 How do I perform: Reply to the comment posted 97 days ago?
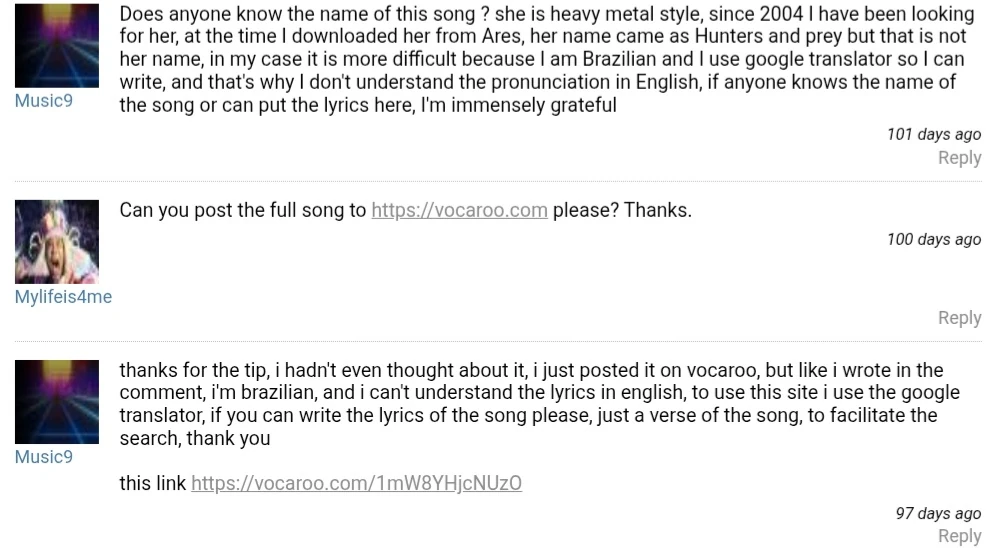[959, 536]
